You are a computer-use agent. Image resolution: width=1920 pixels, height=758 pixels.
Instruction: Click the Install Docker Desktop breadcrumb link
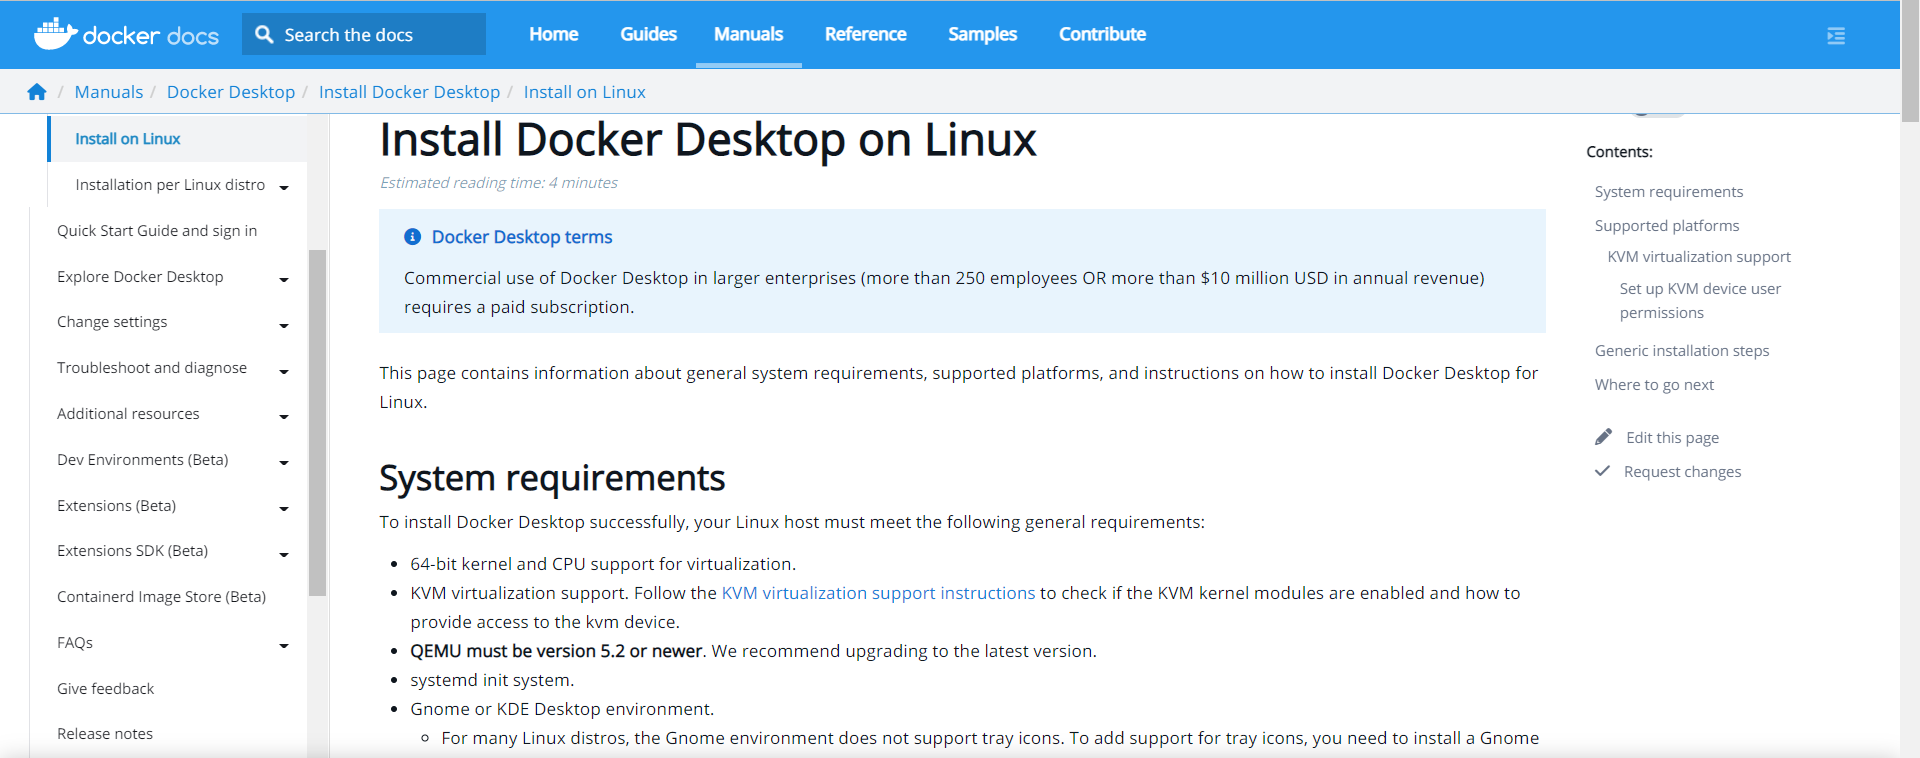click(x=409, y=92)
